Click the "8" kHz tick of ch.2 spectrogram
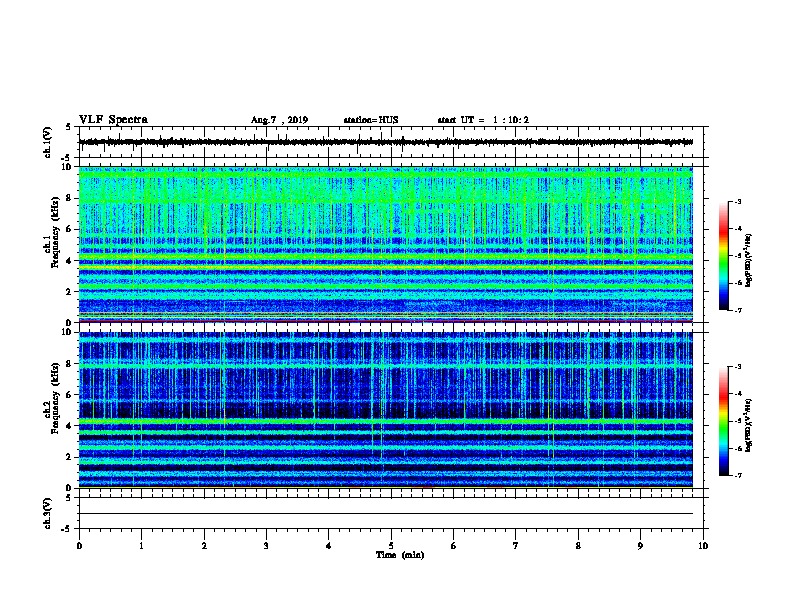792x612 pixels. click(70, 364)
